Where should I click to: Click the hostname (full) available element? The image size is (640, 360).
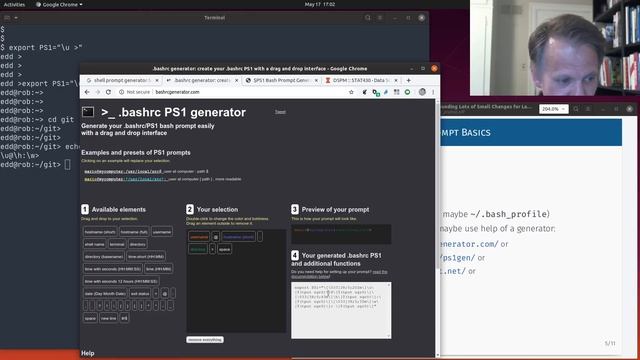tap(134, 232)
